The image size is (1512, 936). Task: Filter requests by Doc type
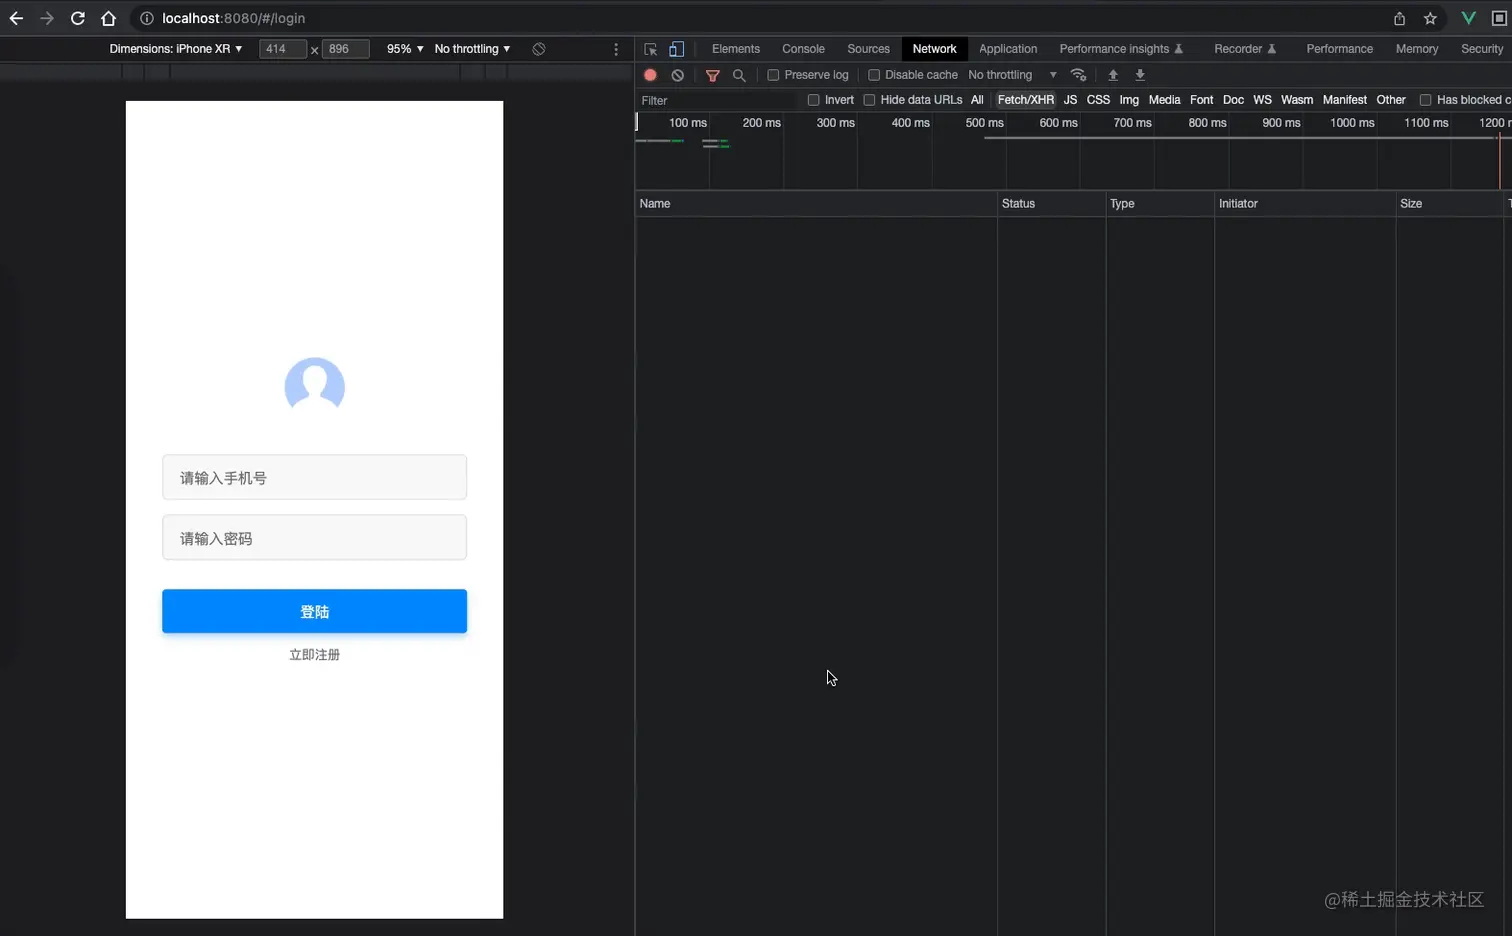(1233, 100)
